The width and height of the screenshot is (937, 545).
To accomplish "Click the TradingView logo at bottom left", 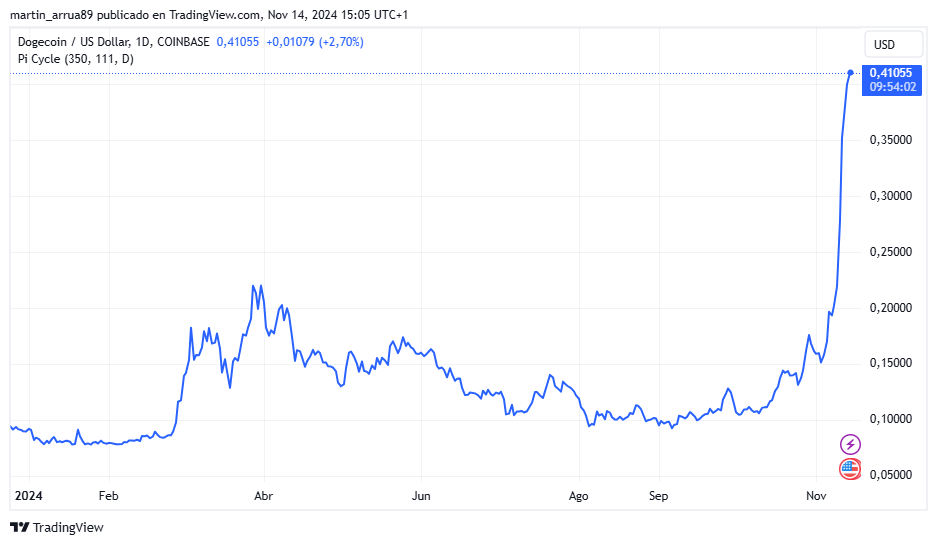I will (x=57, y=527).
